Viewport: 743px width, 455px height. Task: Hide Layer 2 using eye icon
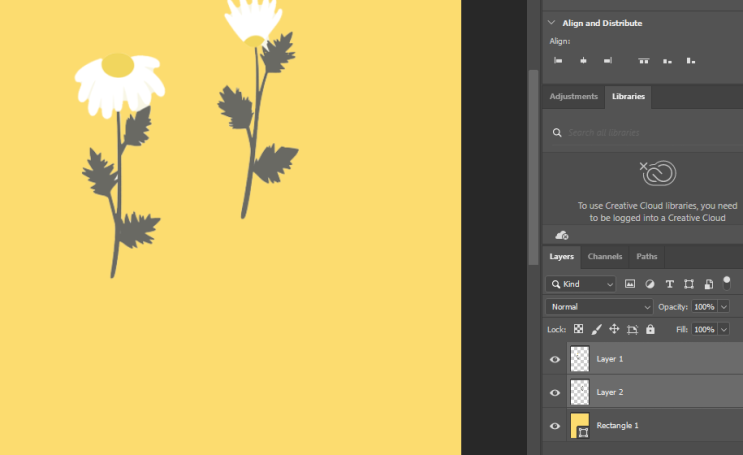(x=555, y=392)
